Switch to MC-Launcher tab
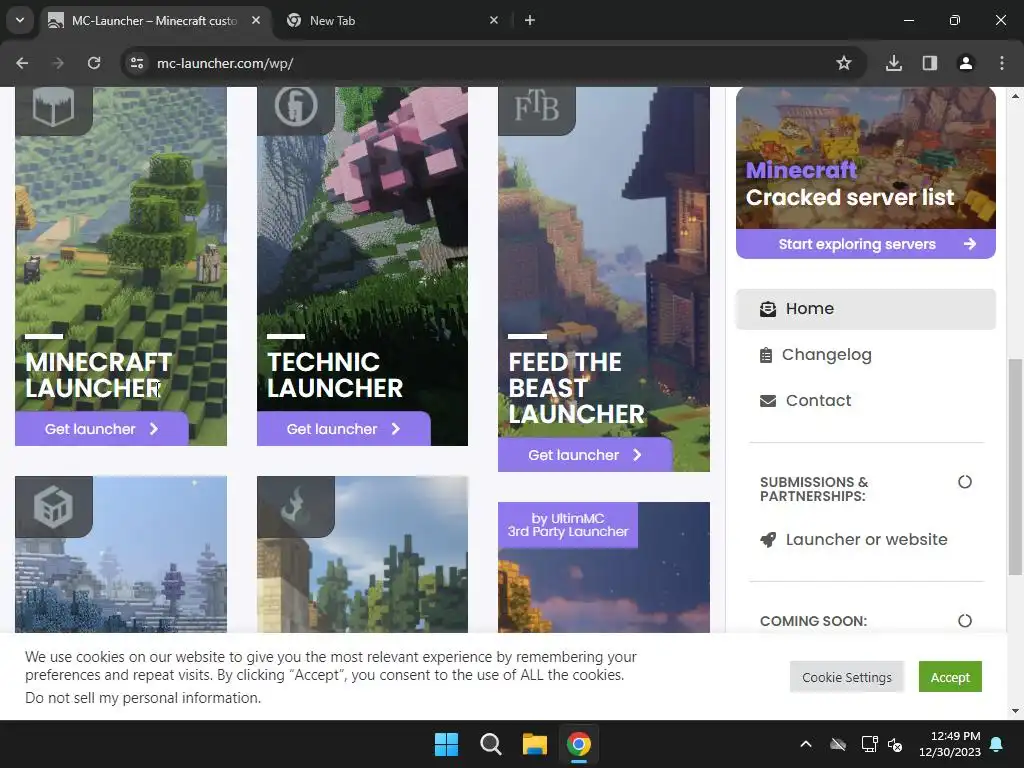 click(155, 20)
